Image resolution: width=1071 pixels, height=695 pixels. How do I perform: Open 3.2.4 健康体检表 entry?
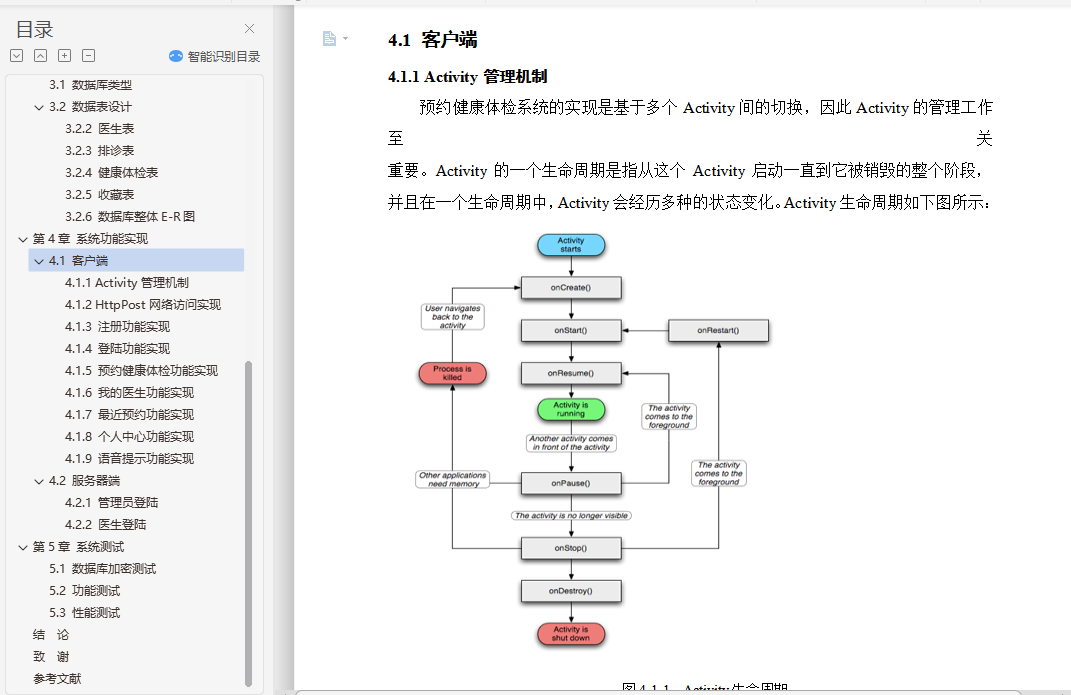click(x=111, y=173)
